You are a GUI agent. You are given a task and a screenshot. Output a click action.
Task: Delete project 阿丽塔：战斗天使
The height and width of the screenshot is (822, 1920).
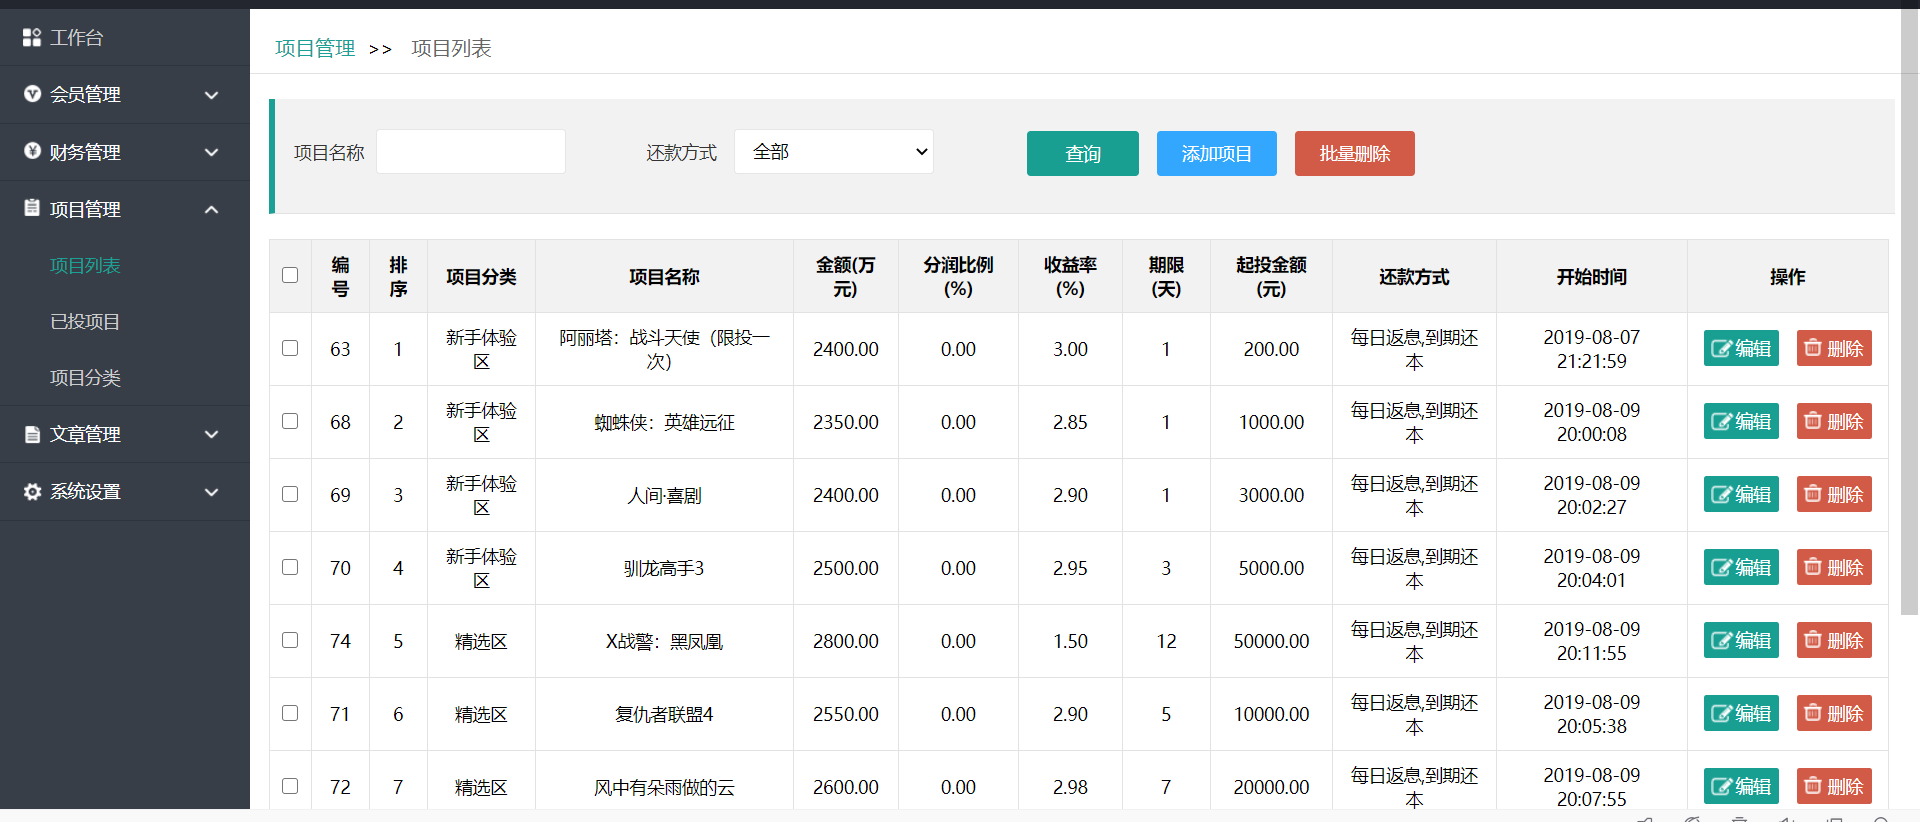[1834, 348]
